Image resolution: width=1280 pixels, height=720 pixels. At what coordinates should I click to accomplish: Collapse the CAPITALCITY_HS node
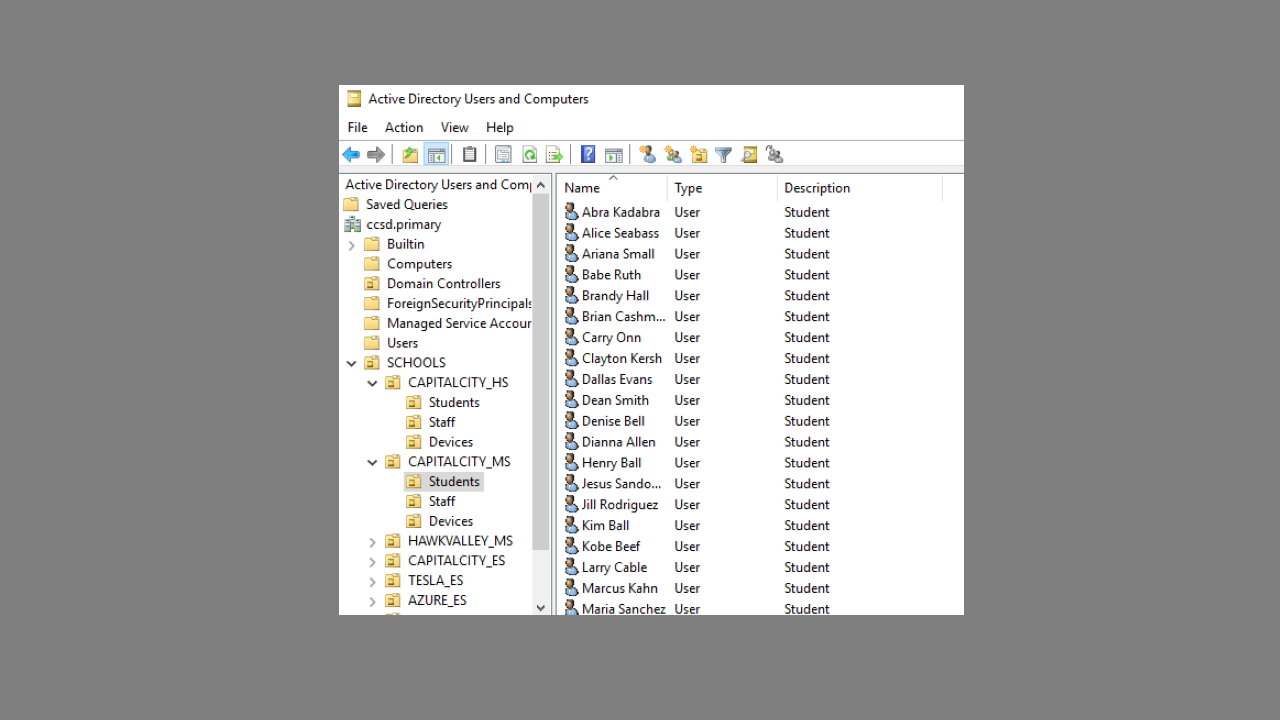click(x=372, y=383)
